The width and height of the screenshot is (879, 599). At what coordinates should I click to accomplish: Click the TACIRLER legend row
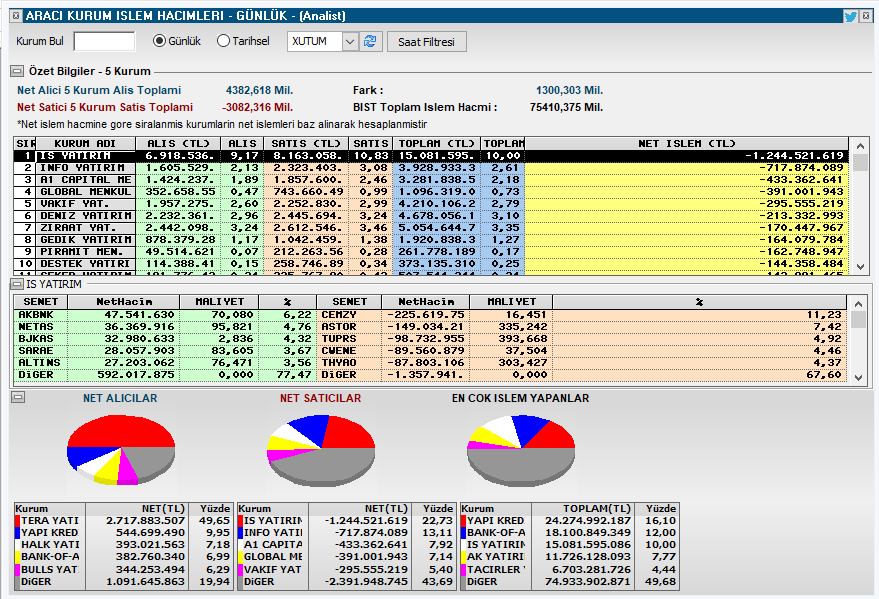click(x=570, y=569)
